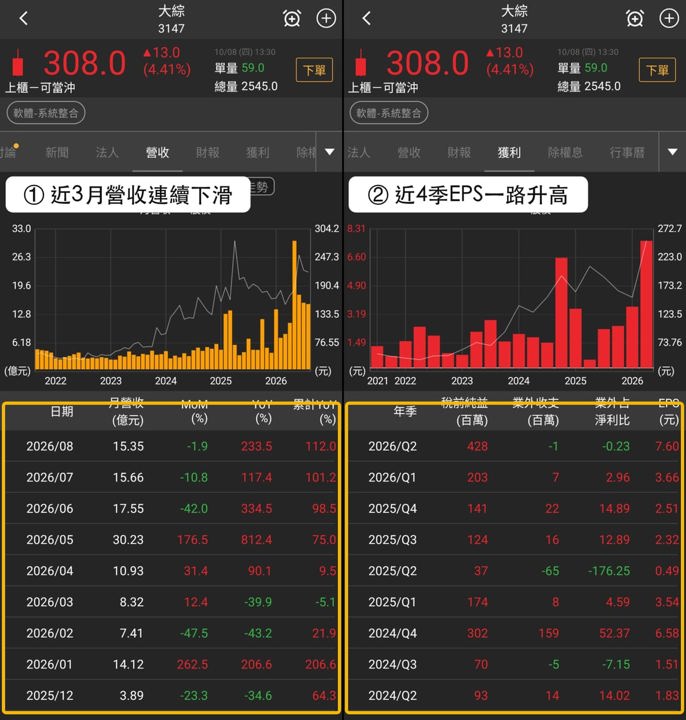This screenshot has height=720, width=686.
Task: Tap the 業外占淨利比 column header
Action: [612, 411]
